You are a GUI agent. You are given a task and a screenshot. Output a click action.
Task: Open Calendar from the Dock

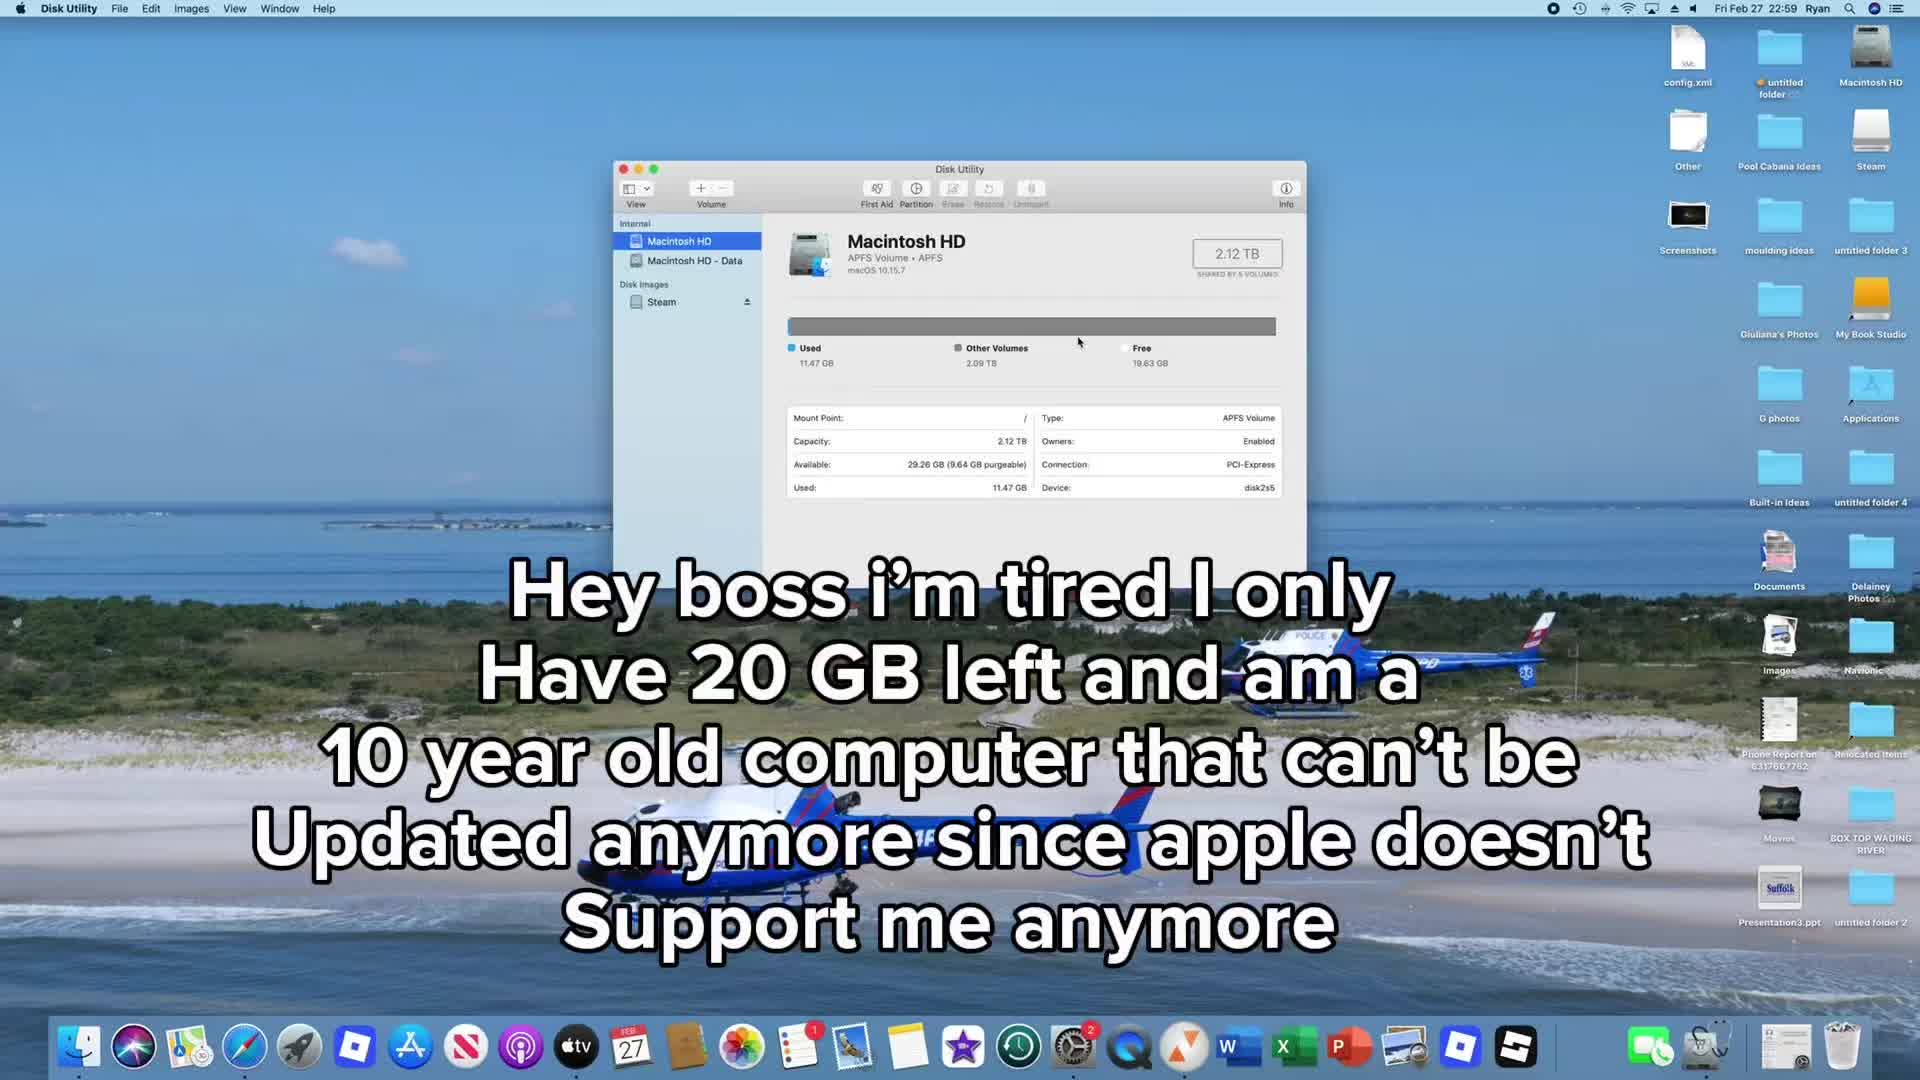pos(631,1047)
